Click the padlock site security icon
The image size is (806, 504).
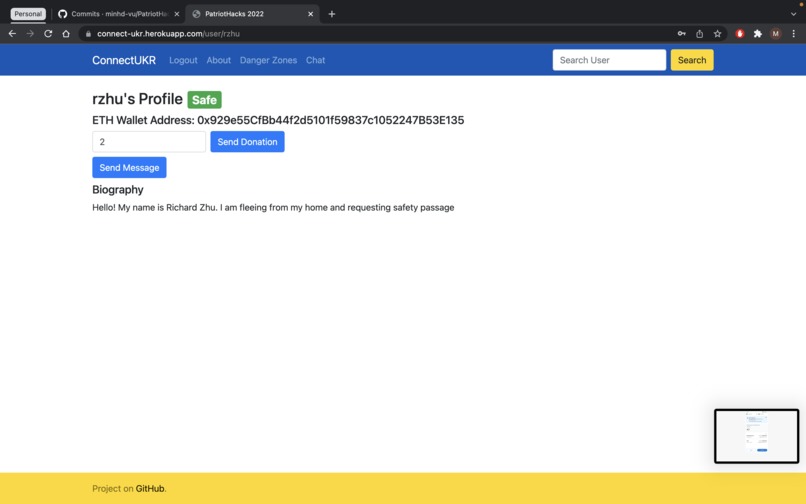[x=88, y=33]
